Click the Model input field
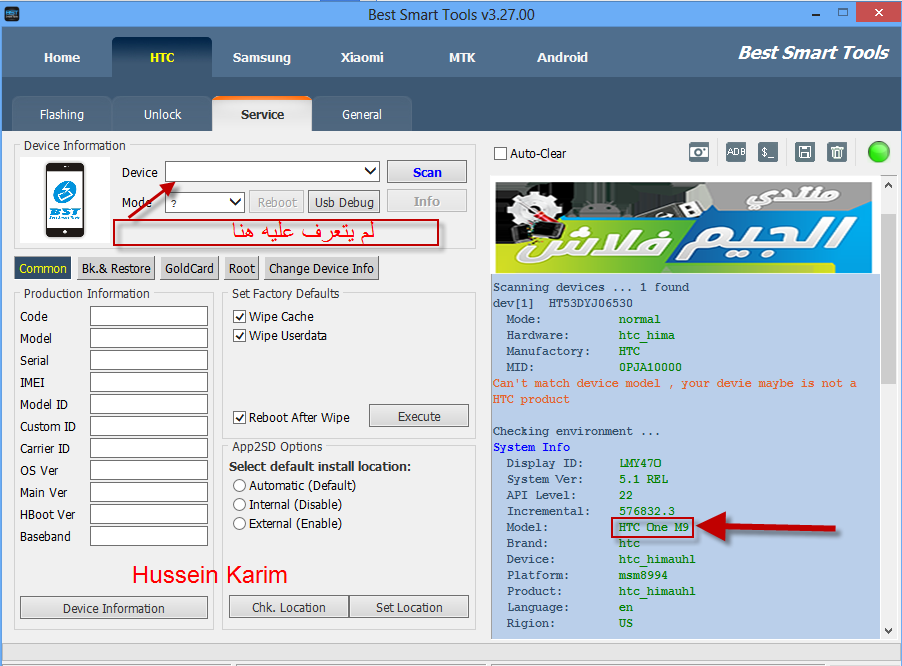This screenshot has width=902, height=666. click(149, 338)
